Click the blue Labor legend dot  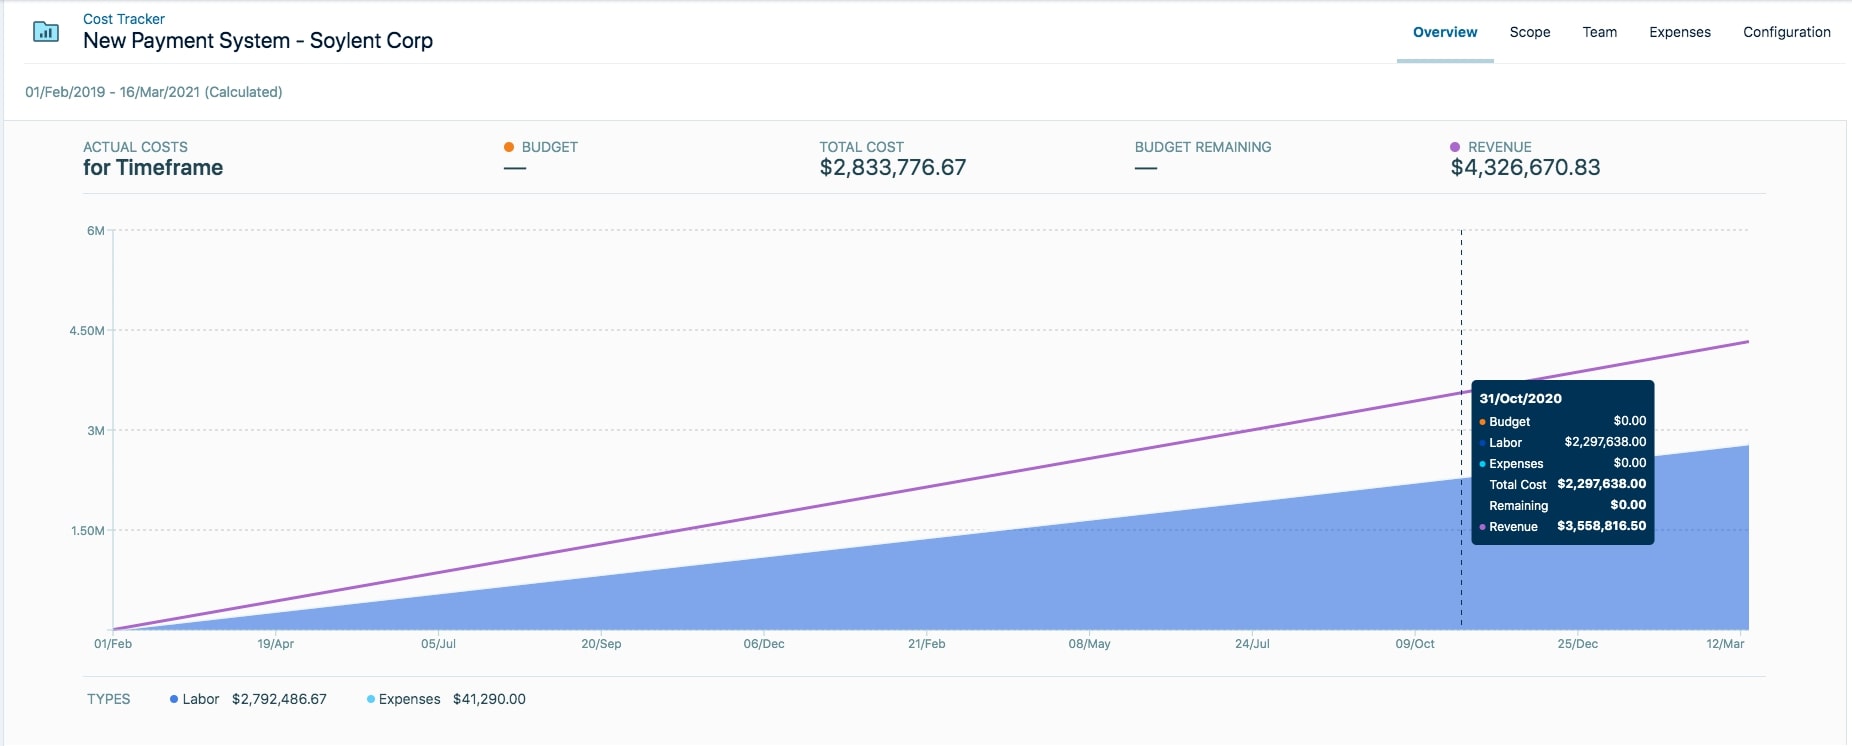click(x=174, y=699)
